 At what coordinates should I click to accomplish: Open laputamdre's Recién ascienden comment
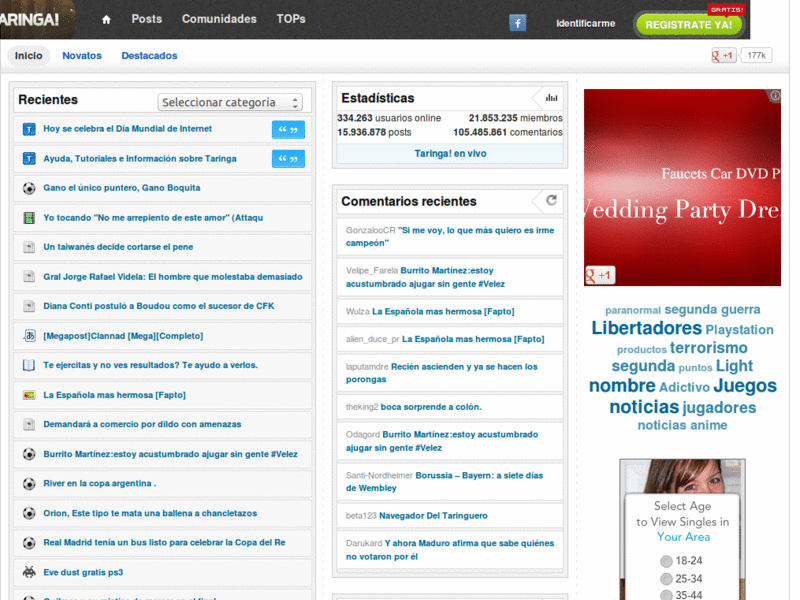click(x=442, y=373)
